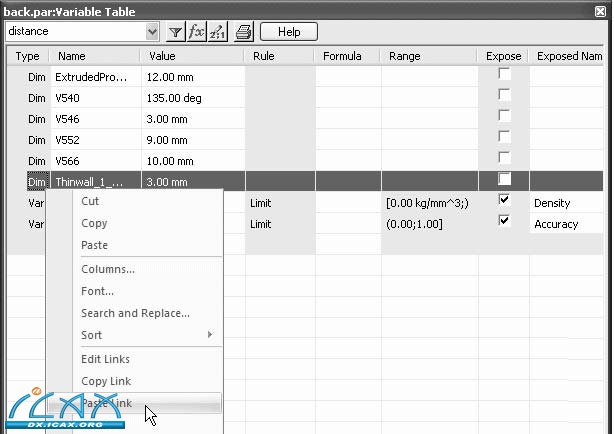Viewport: 614px width, 434px height.
Task: Click the Rule column header
Action: 279,56
